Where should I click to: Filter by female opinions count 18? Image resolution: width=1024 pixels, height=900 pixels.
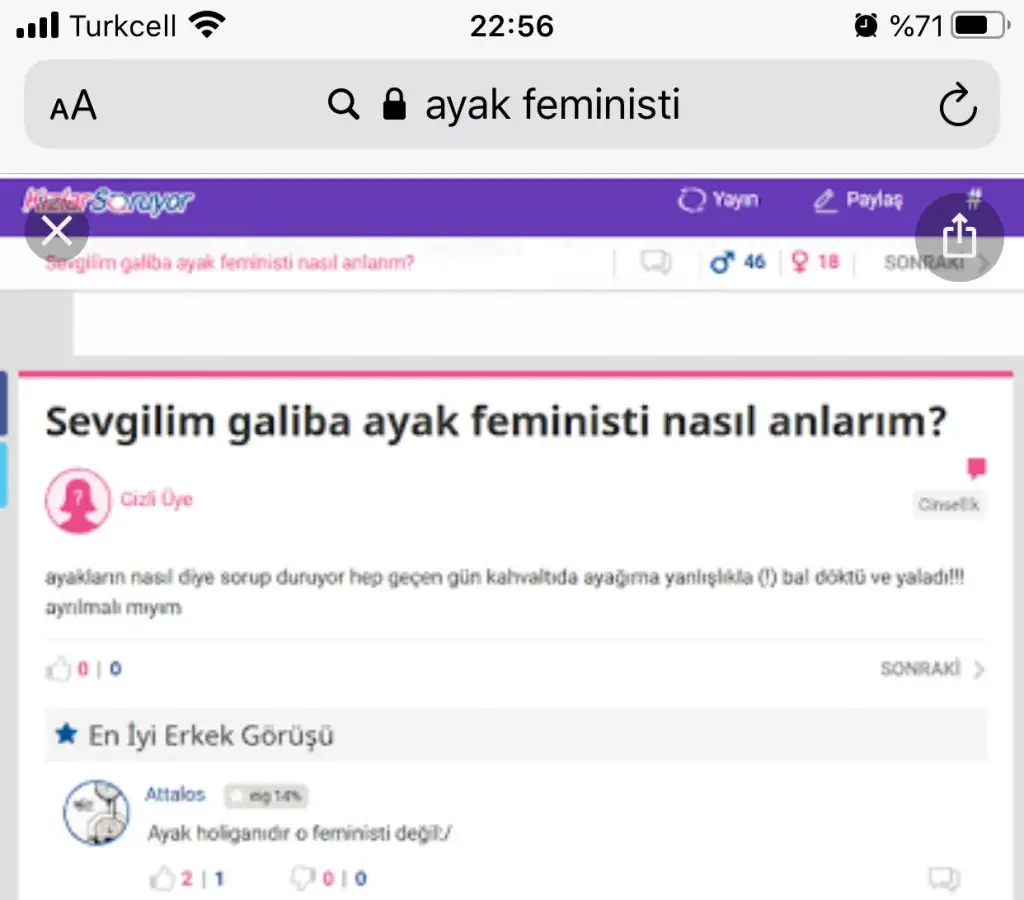tap(815, 262)
